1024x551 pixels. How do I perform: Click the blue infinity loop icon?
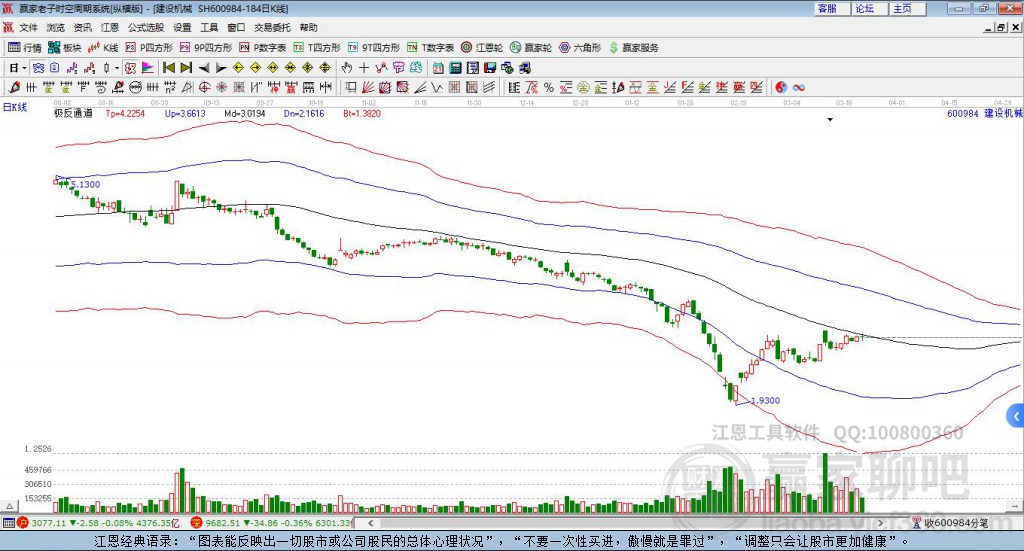798,87
